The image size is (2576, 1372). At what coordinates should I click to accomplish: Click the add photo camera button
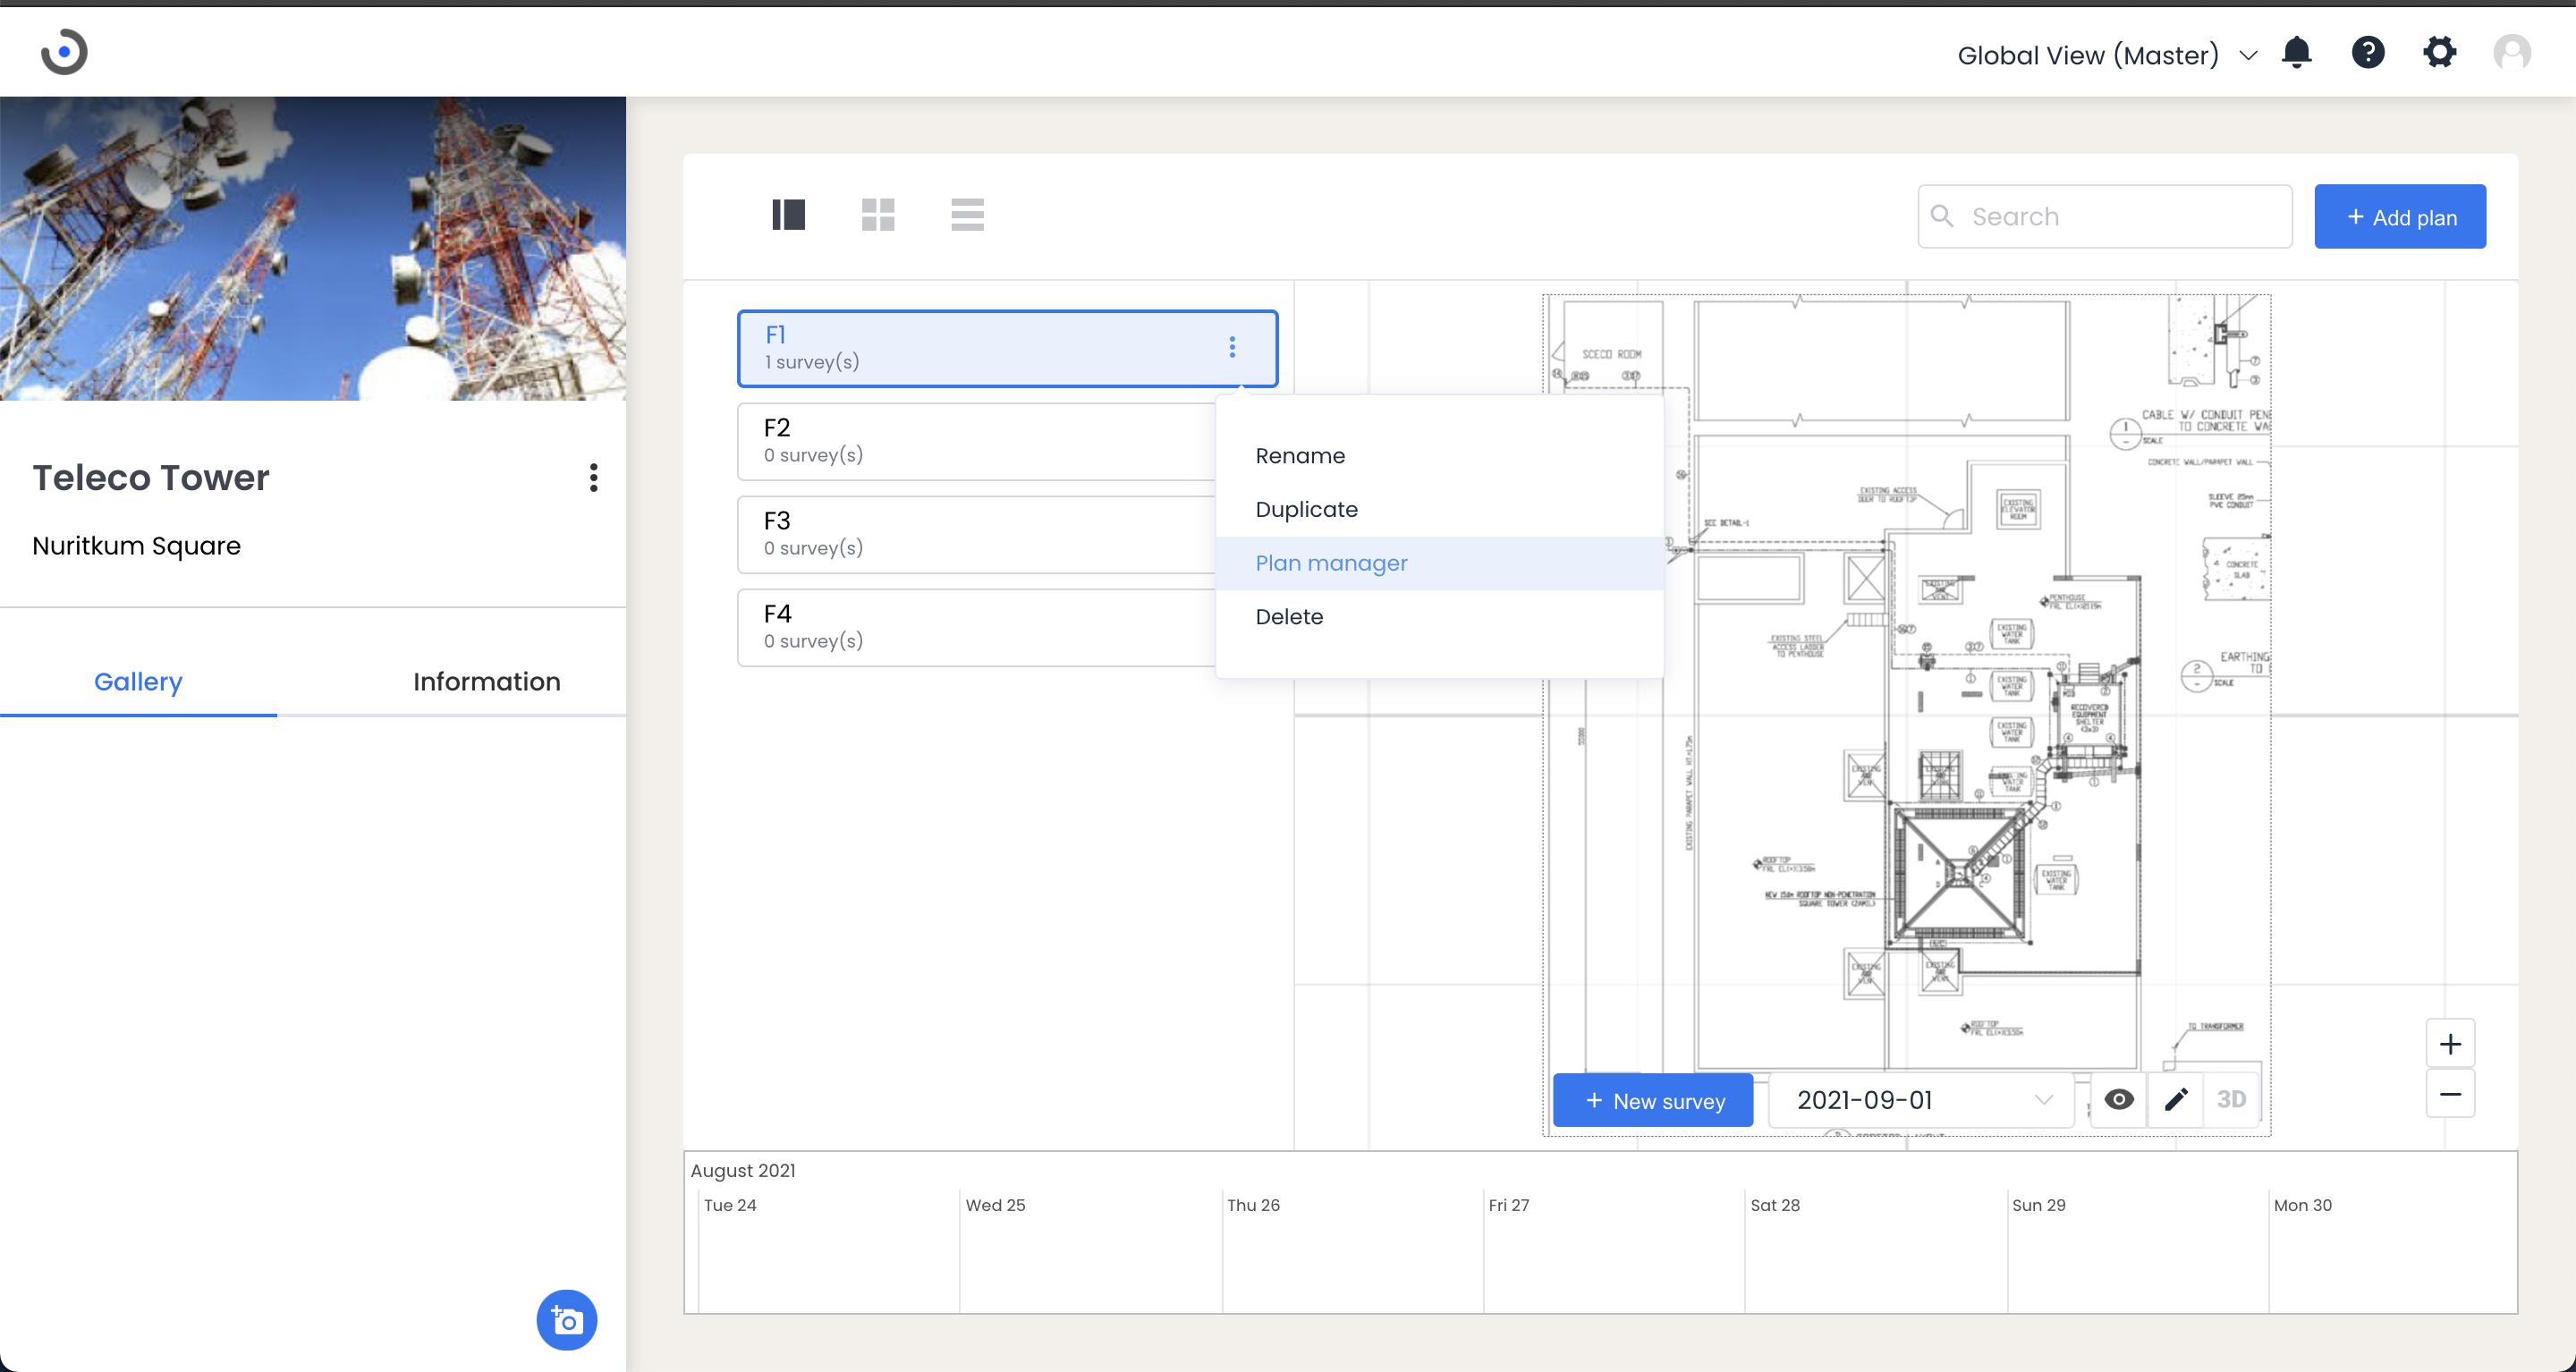pyautogui.click(x=566, y=1320)
